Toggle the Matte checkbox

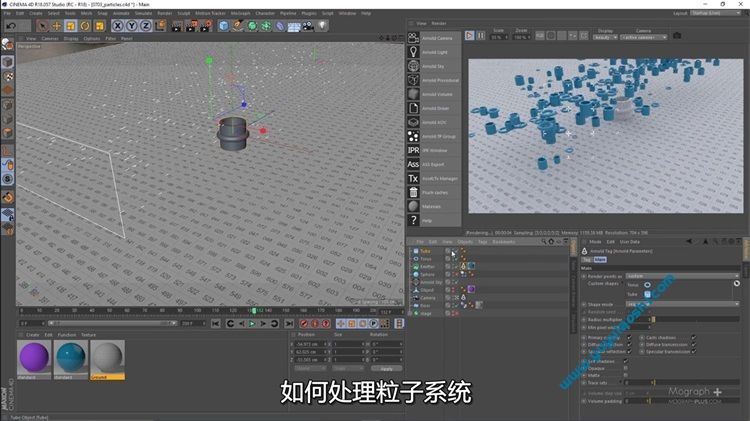click(x=626, y=376)
